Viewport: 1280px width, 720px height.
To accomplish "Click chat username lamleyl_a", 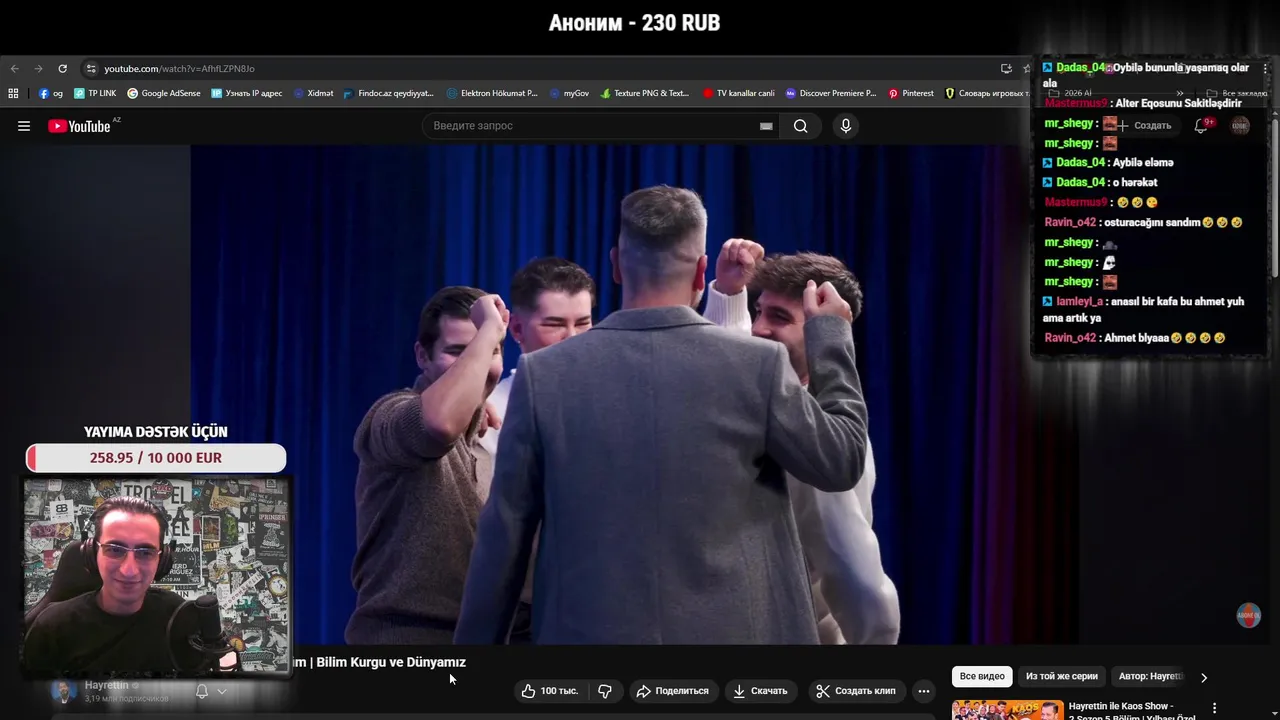I will tap(1080, 301).
